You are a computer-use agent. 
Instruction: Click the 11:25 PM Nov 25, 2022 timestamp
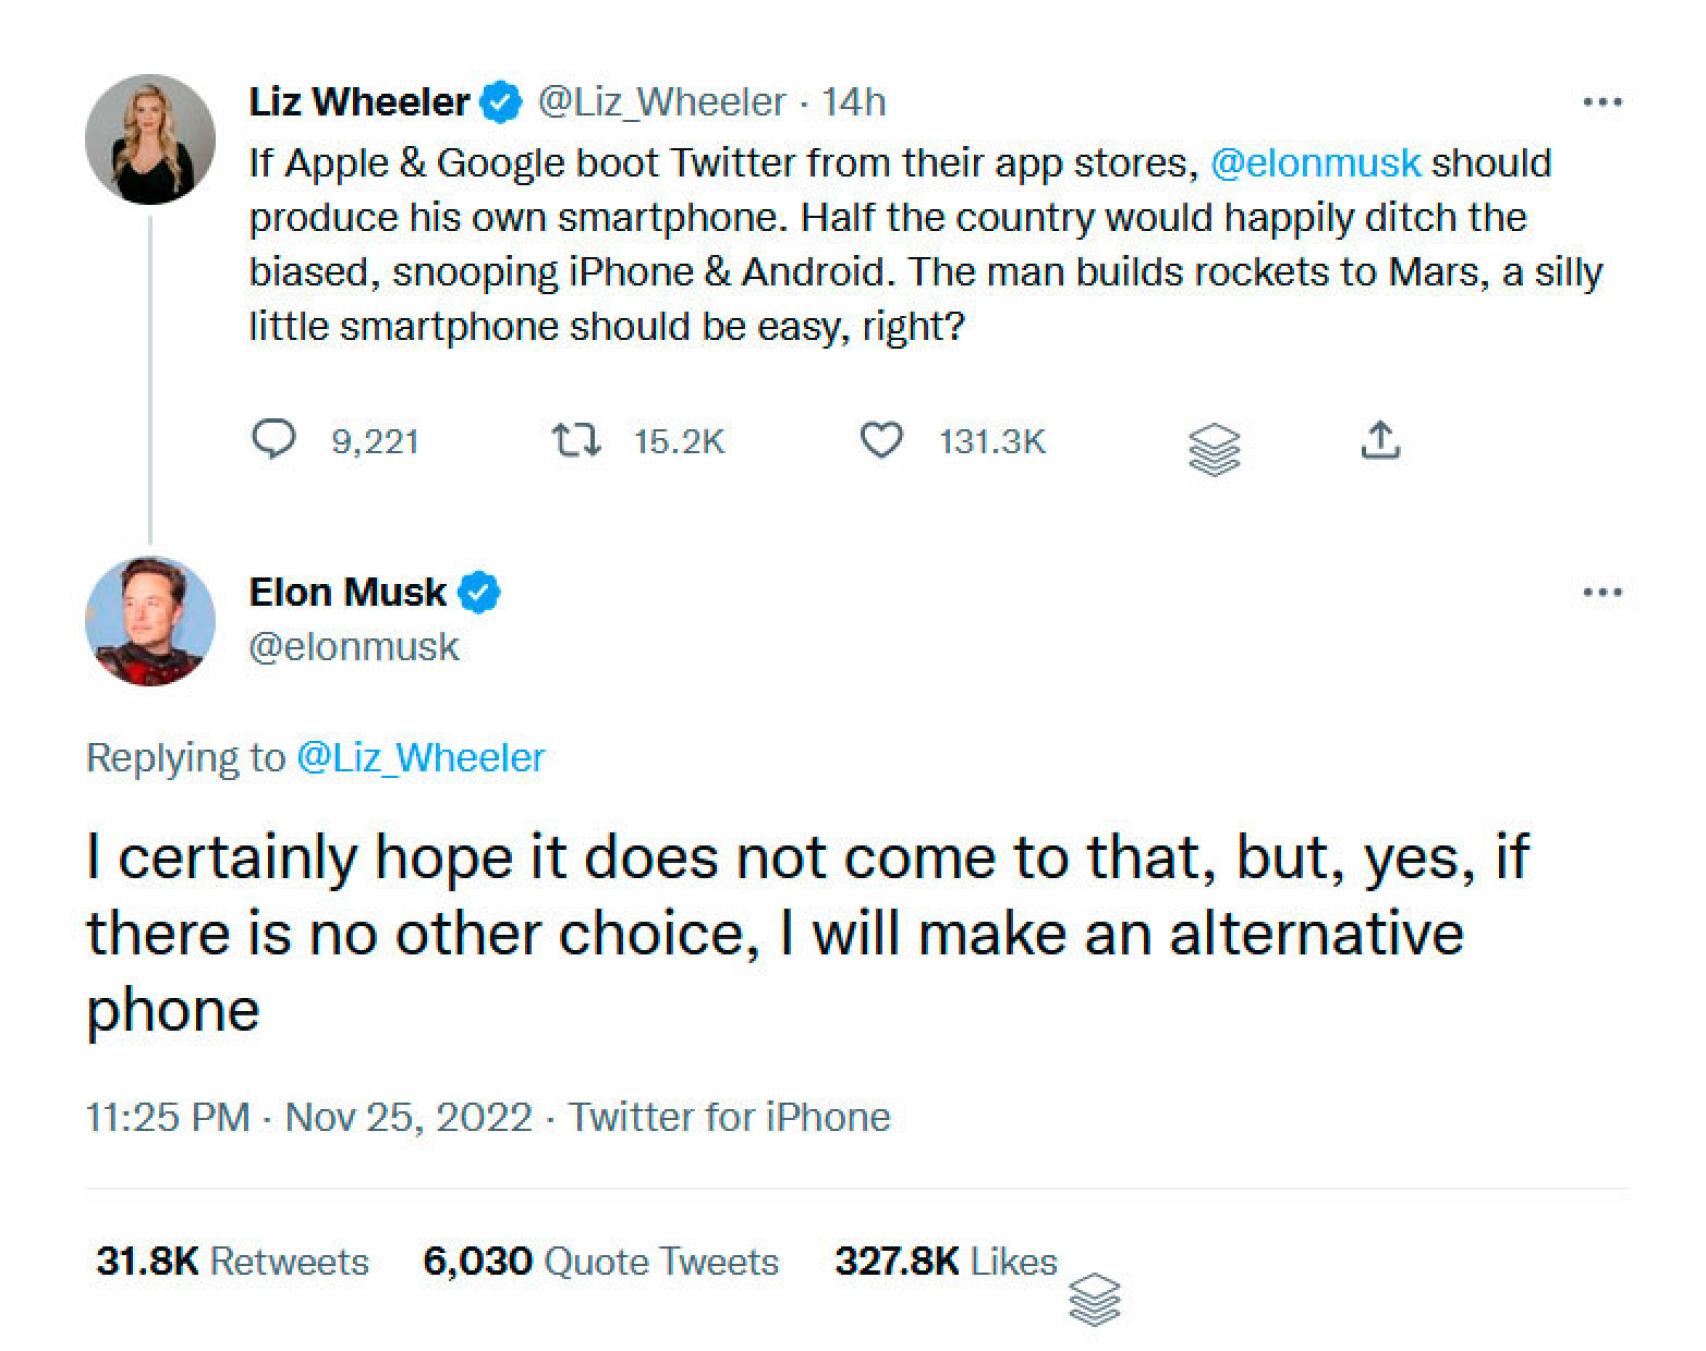309,1117
